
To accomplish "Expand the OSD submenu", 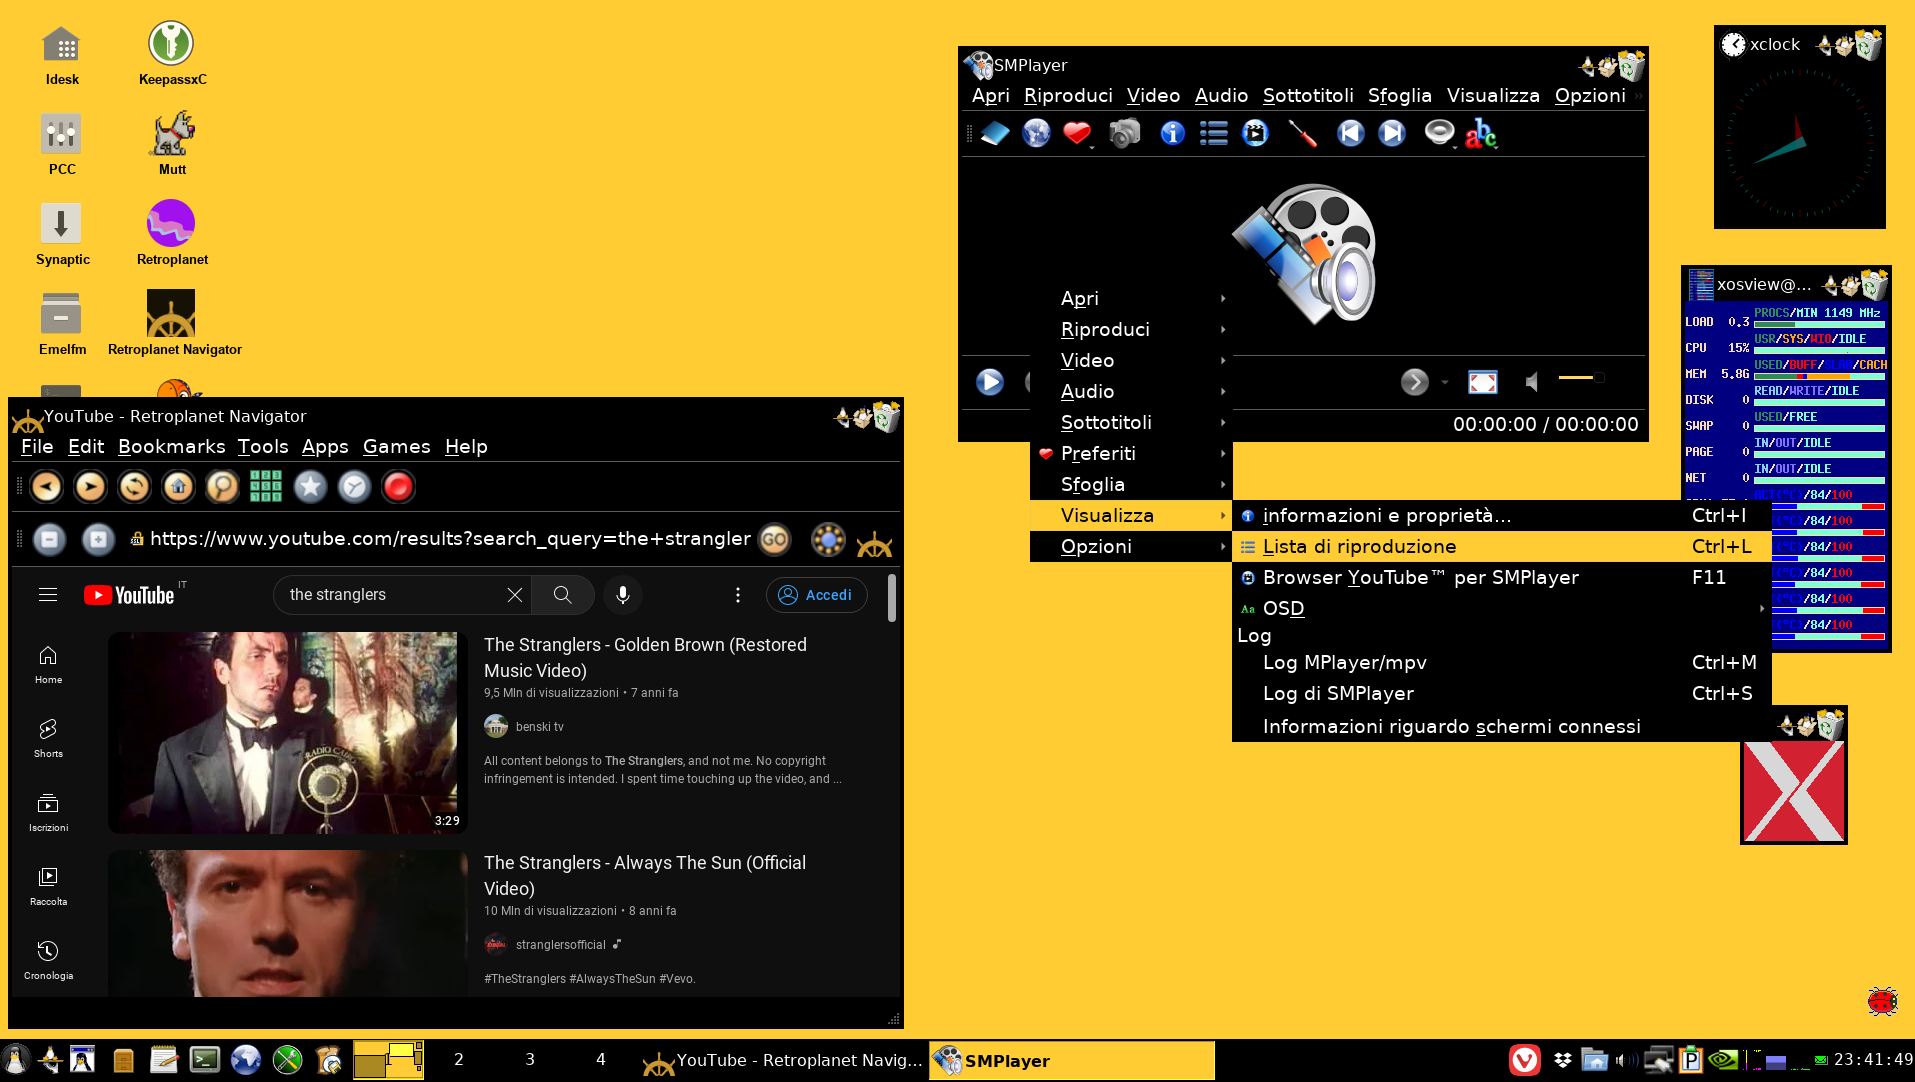I will click(x=1501, y=609).
